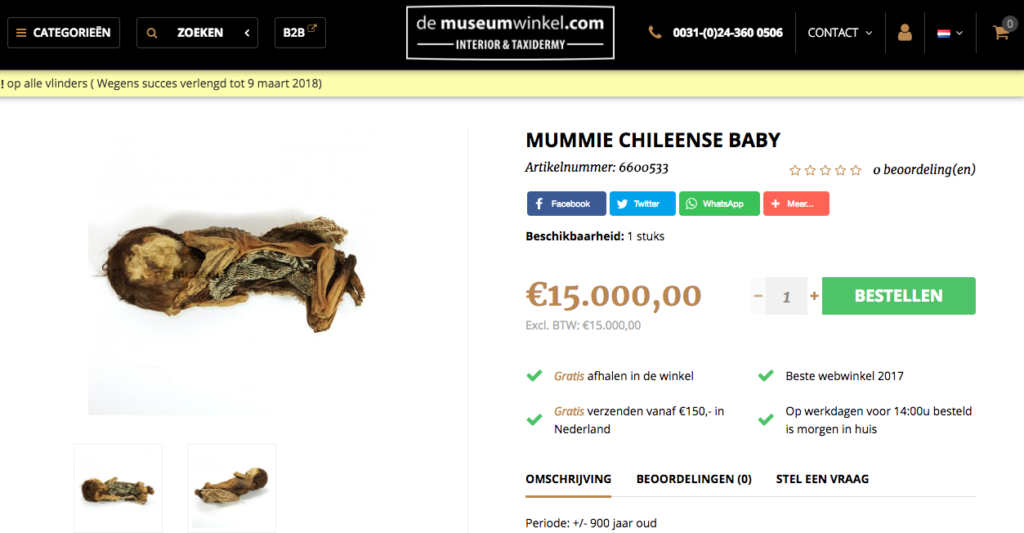Open the language flag selector
Image resolution: width=1024 pixels, height=533 pixels.
[x=949, y=33]
